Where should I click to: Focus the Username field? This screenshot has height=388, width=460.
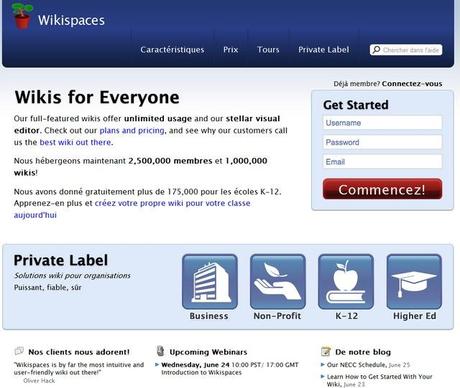tap(382, 123)
